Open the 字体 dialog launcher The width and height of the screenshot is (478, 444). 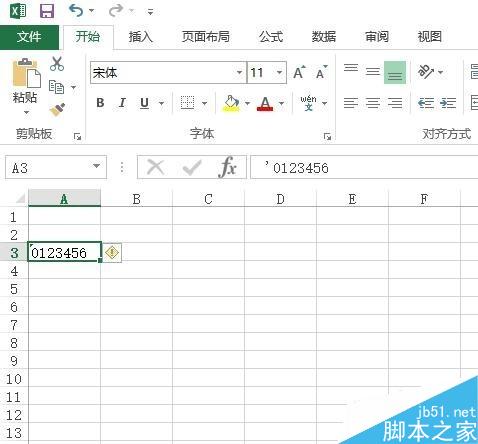pos(327,136)
